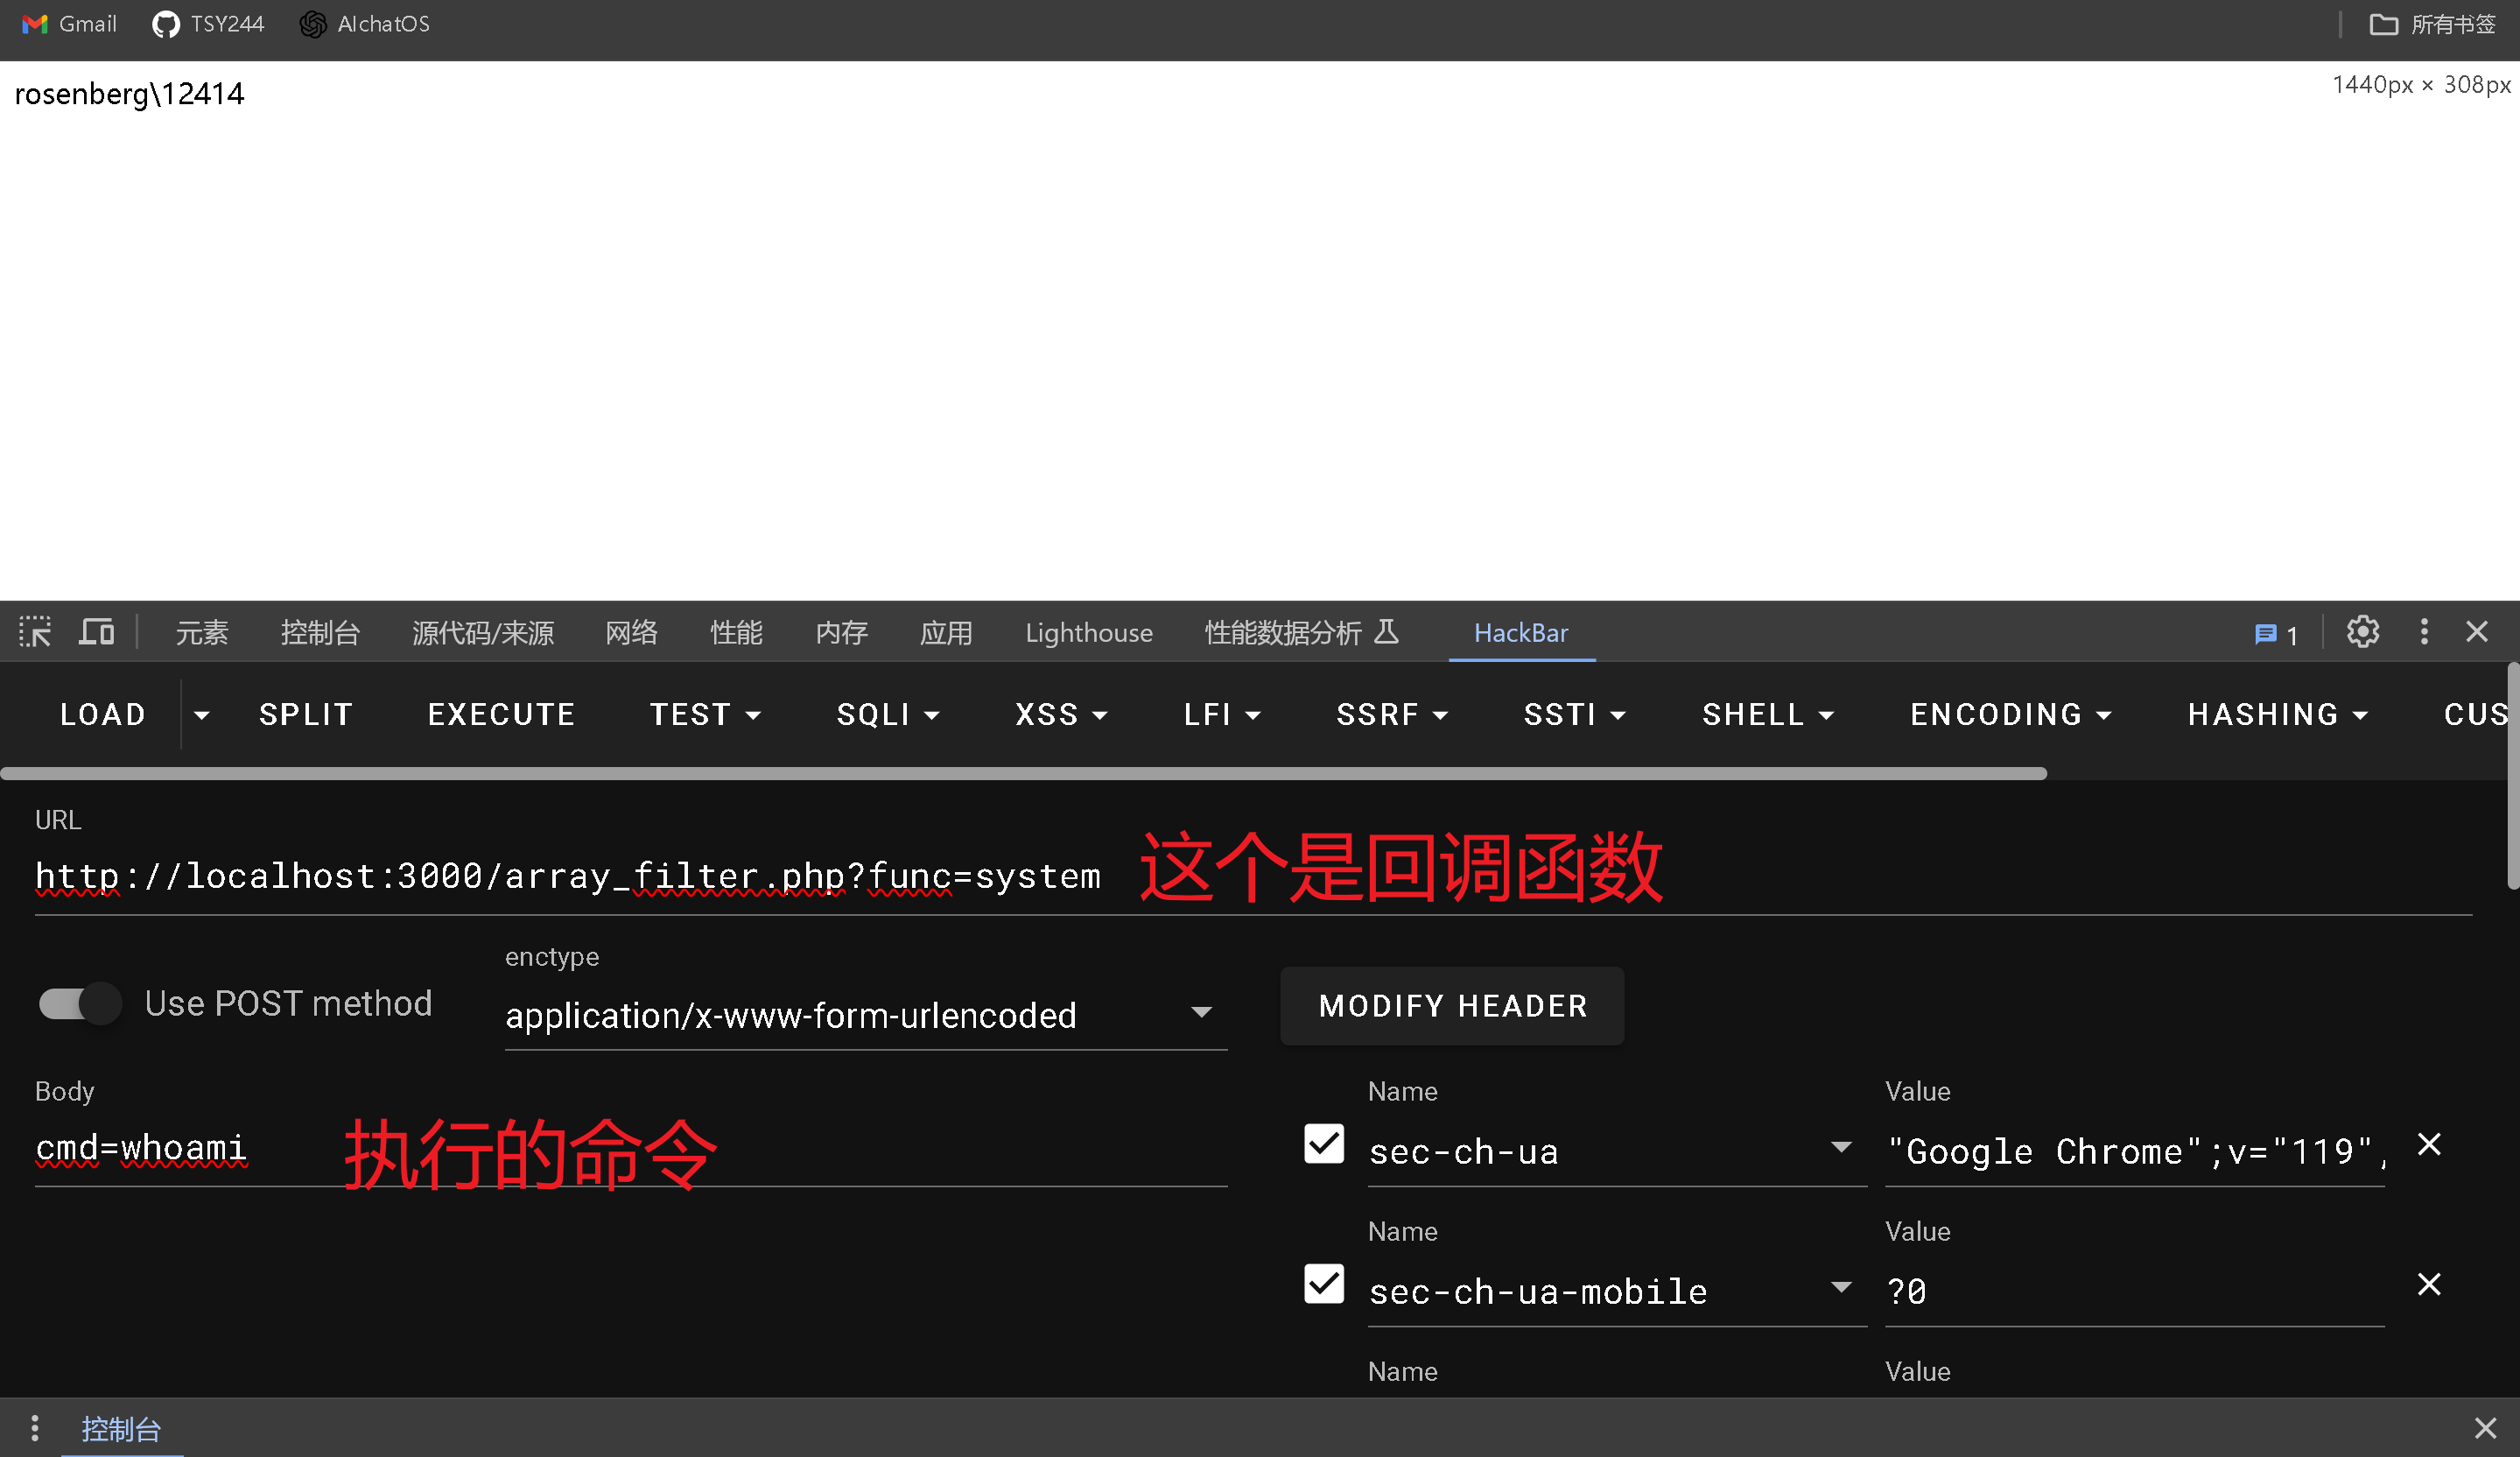2520x1457 pixels.
Task: Toggle the Use POST method switch
Action: (80, 1003)
